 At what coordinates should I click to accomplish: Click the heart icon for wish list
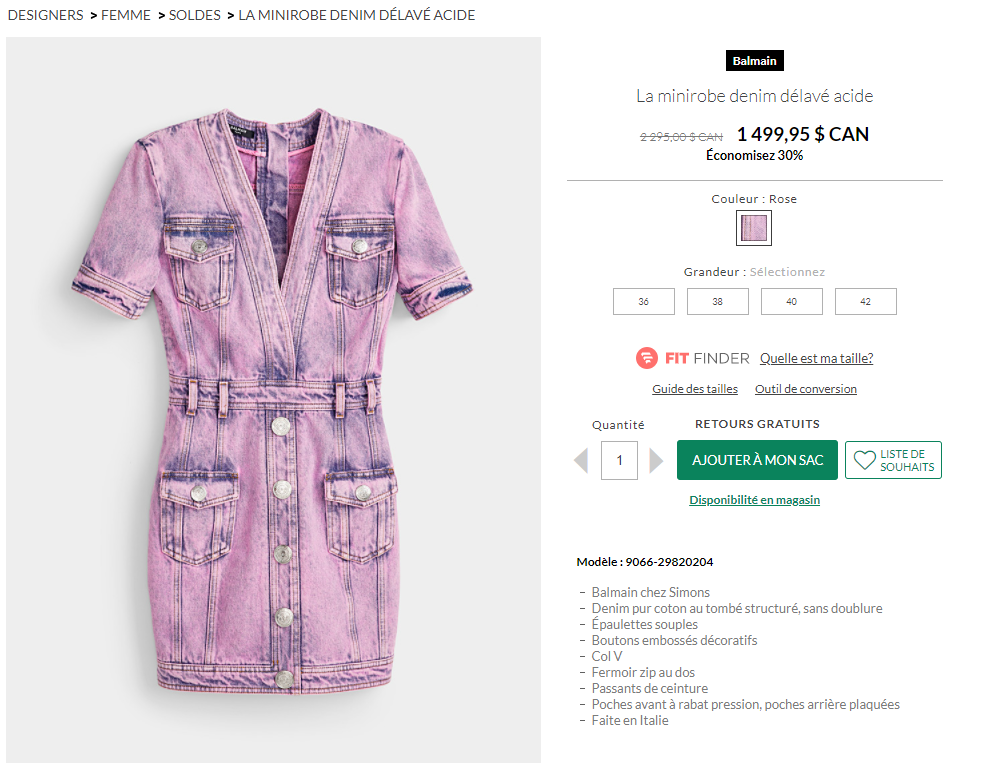coord(864,460)
